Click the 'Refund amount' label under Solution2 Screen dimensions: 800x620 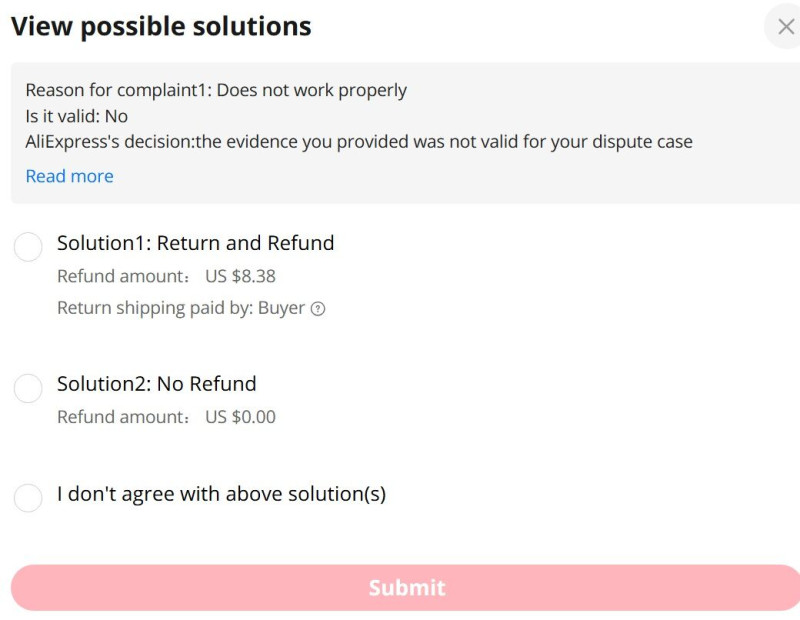(123, 417)
